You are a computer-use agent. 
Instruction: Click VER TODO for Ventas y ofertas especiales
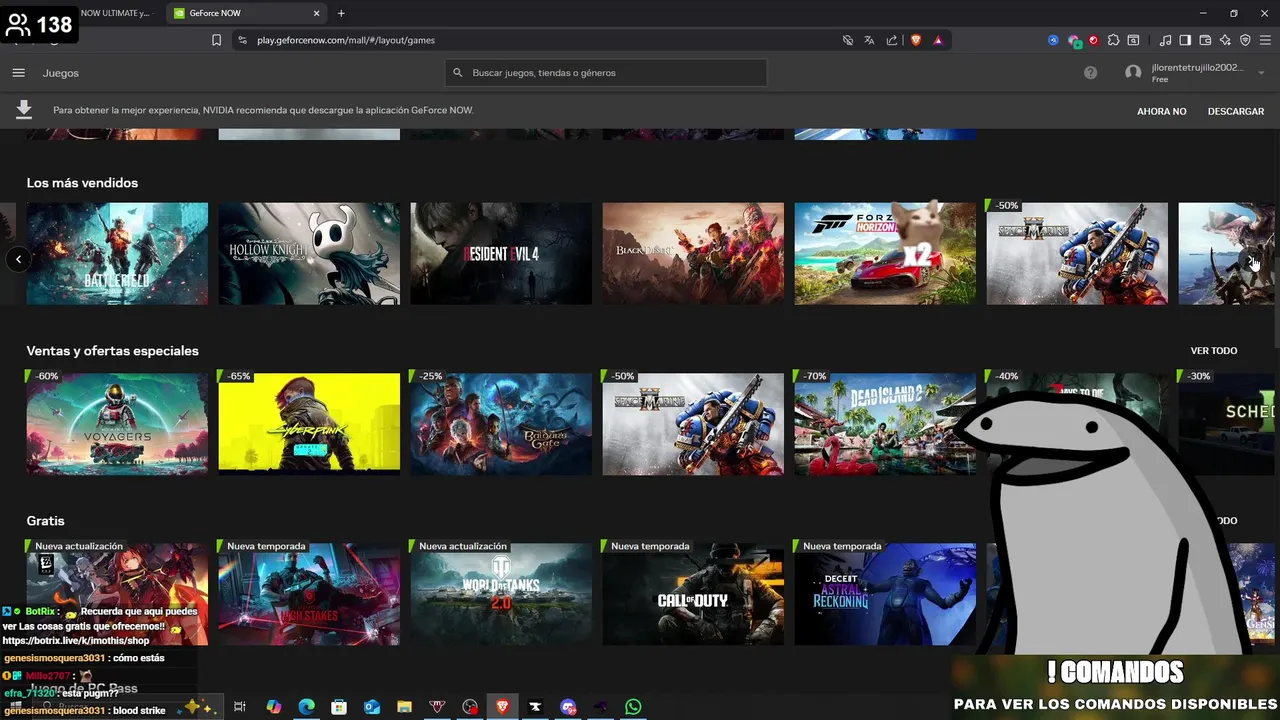click(1213, 351)
